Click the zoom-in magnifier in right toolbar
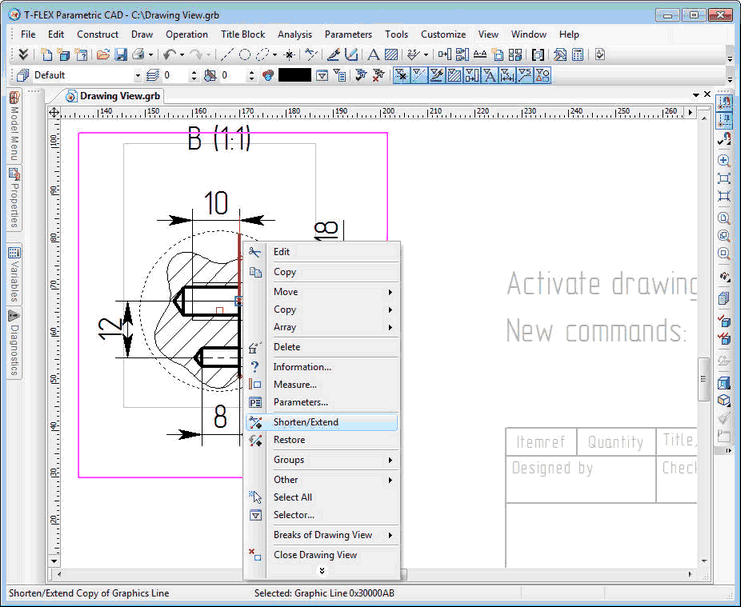The width and height of the screenshot is (741, 607). pos(725,160)
